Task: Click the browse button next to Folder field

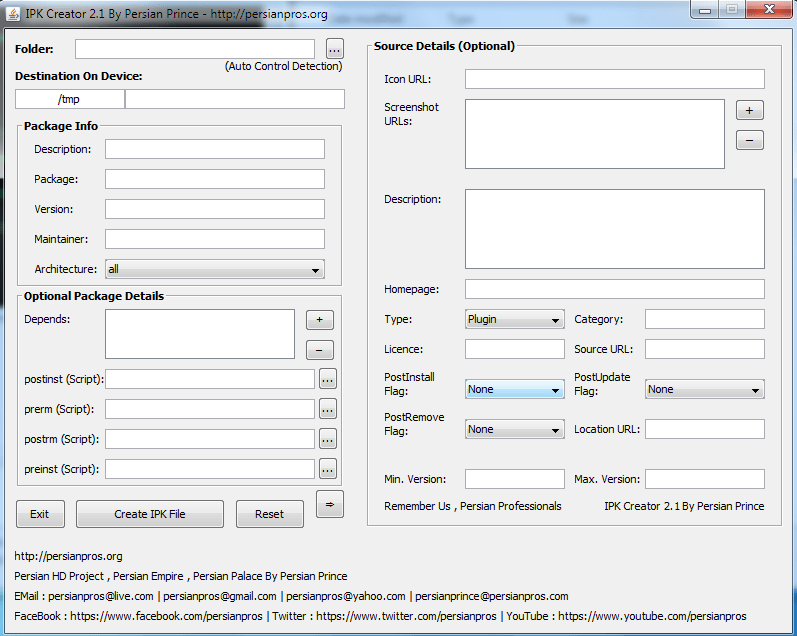Action: coord(334,49)
